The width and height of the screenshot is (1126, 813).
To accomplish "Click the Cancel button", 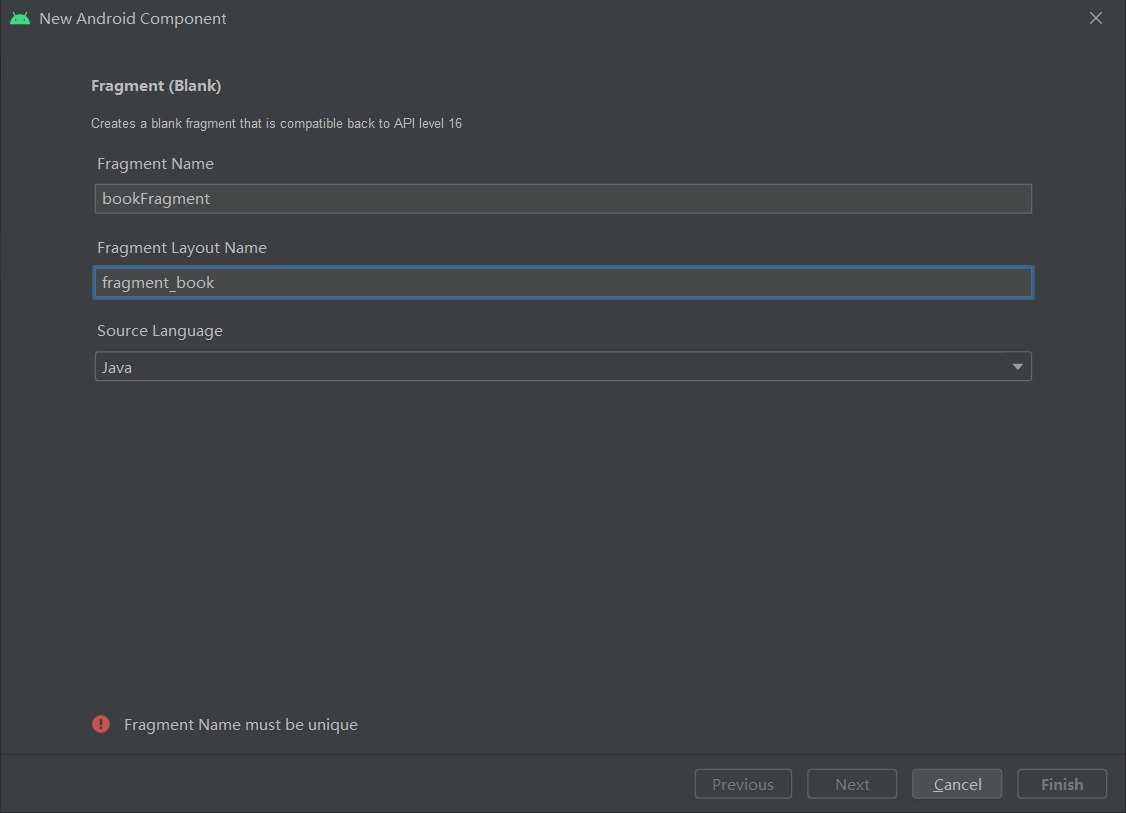I will [x=957, y=784].
